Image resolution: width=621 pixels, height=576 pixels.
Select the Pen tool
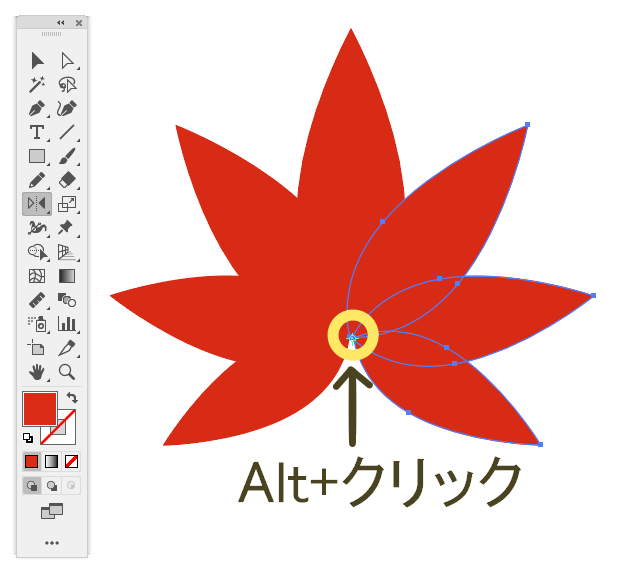(37, 109)
